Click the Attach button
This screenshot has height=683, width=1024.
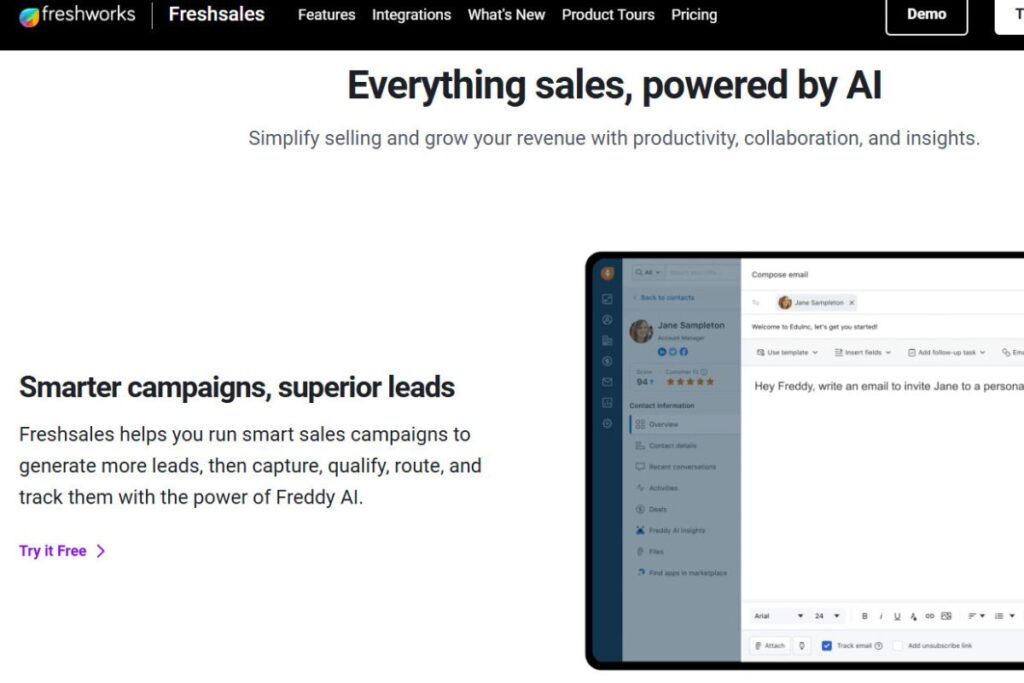click(770, 646)
